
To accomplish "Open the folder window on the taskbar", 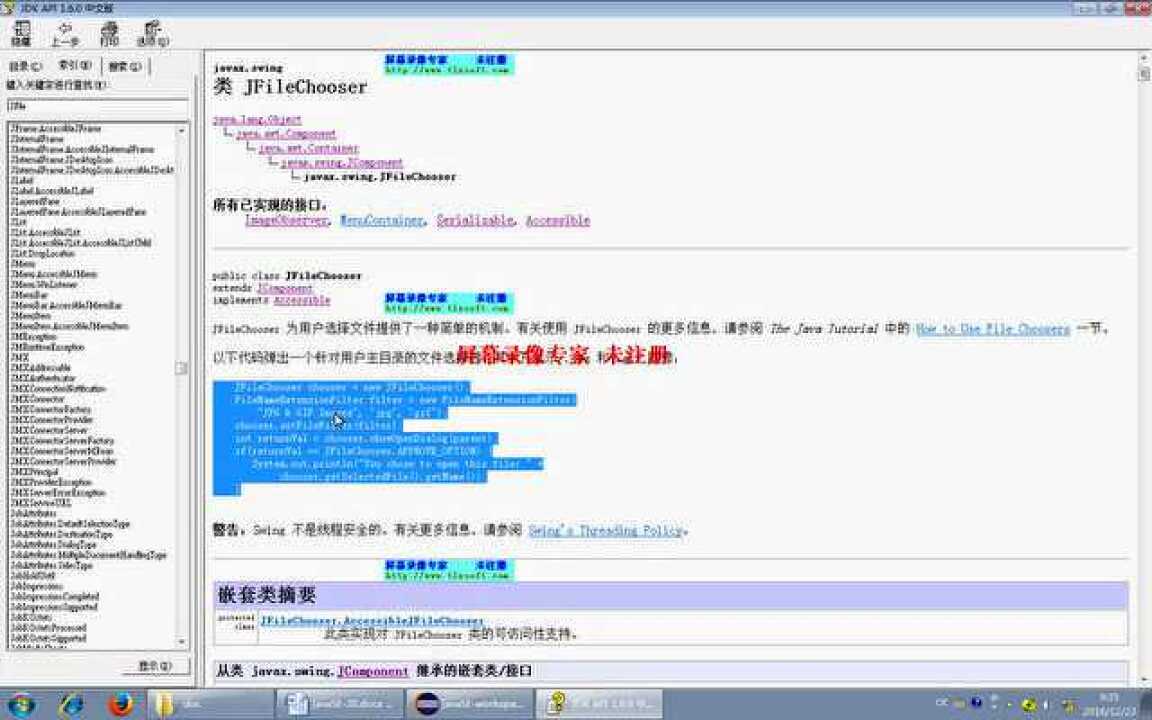I will pyautogui.click(x=211, y=704).
